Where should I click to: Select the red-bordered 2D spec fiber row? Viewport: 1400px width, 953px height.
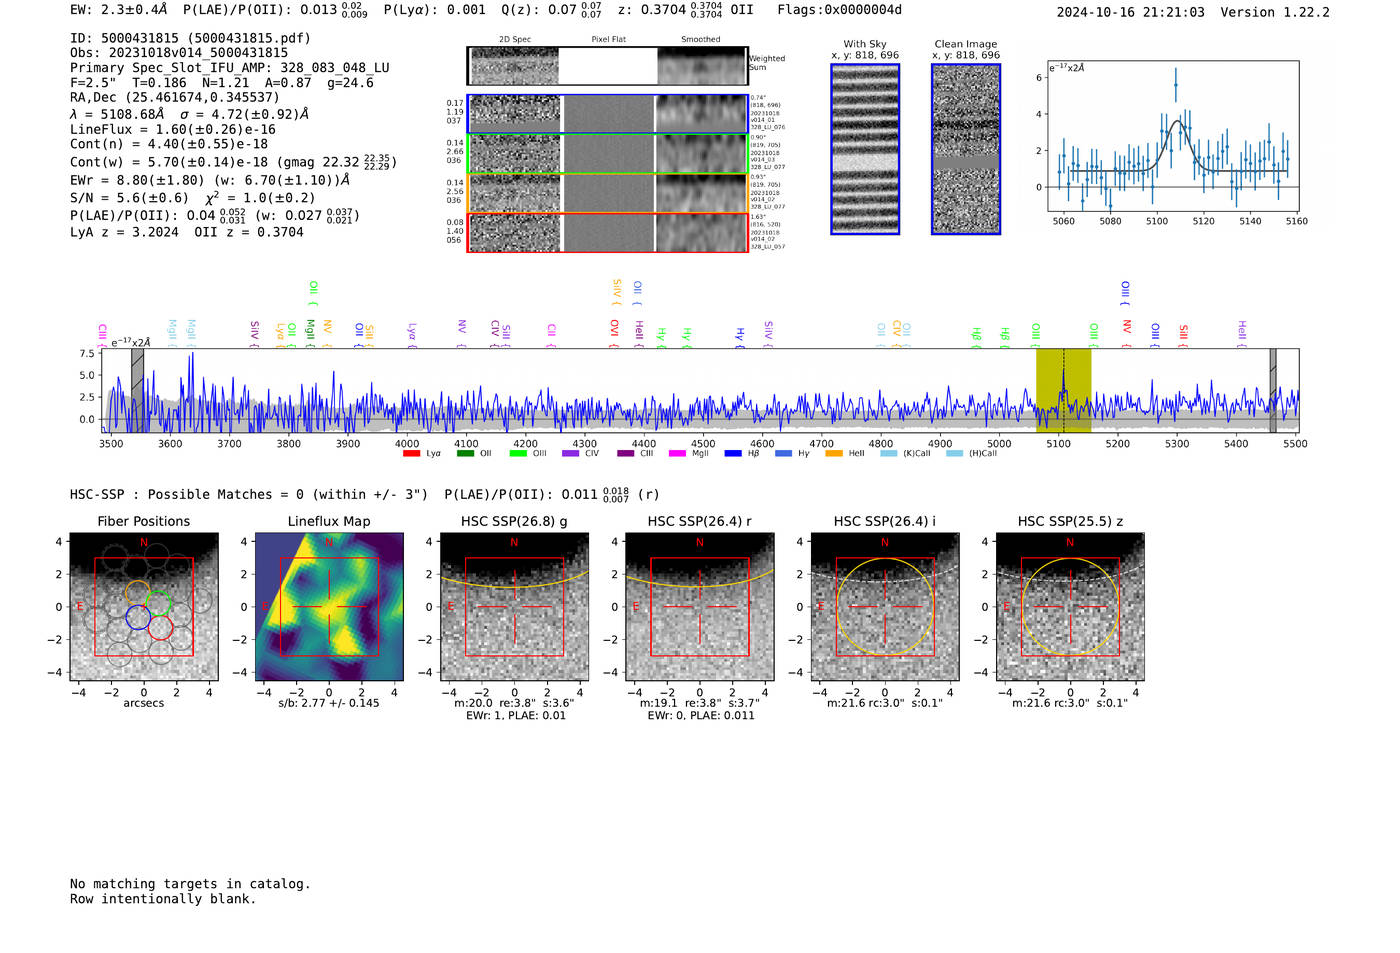tap(608, 232)
